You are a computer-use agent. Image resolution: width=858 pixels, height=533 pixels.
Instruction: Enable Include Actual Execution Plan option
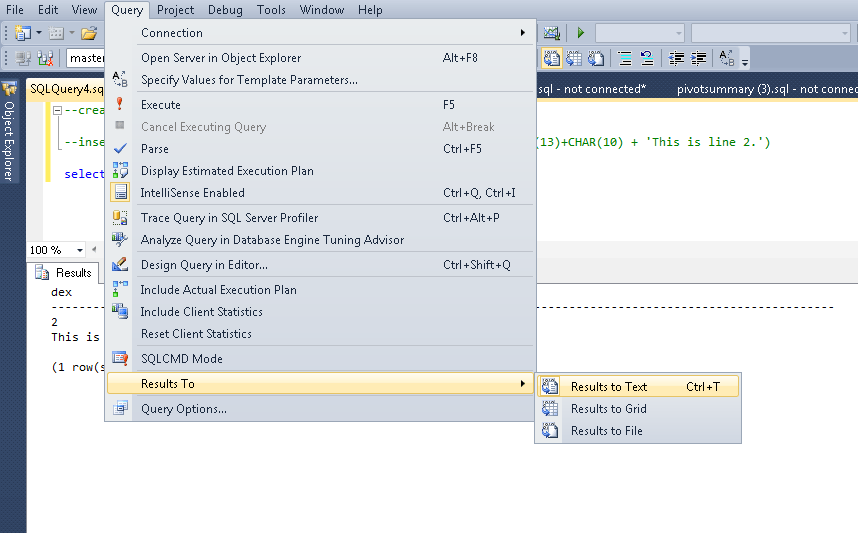(218, 290)
